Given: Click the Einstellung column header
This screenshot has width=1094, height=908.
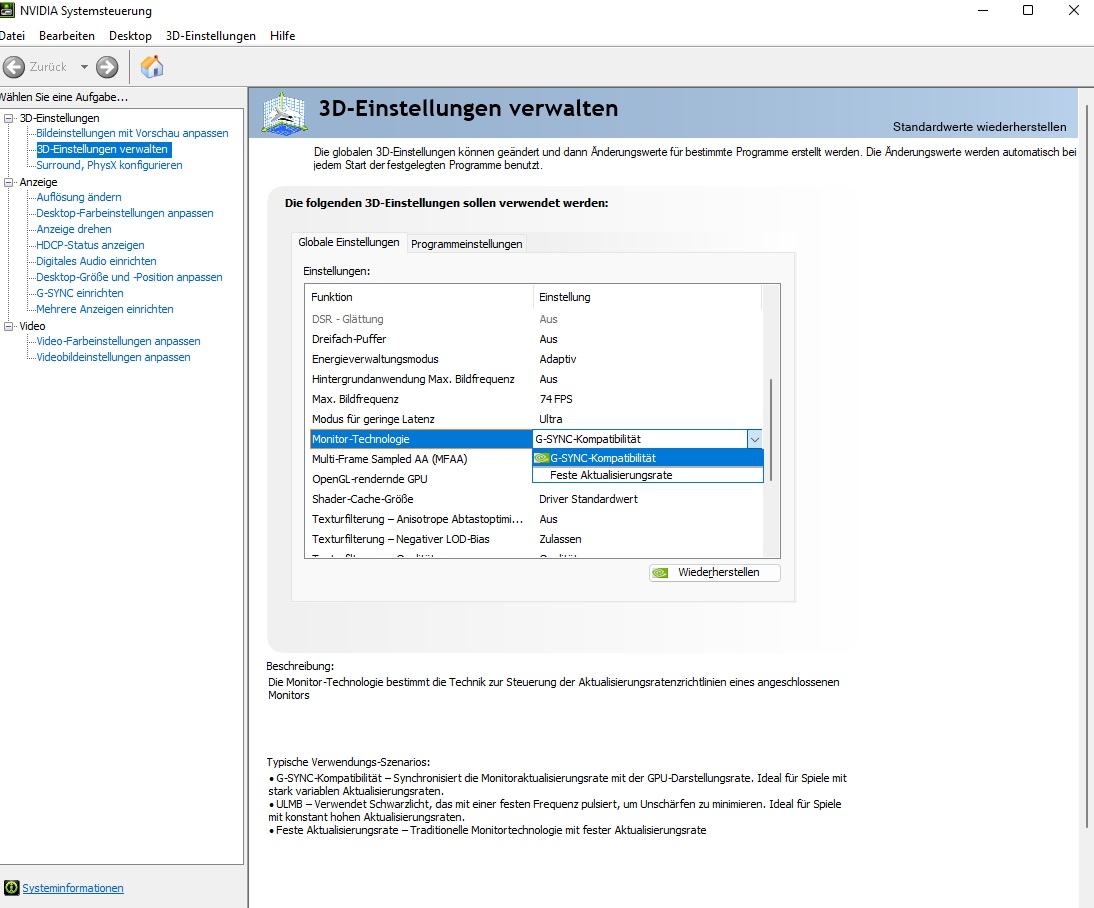Looking at the screenshot, I should tap(647, 297).
